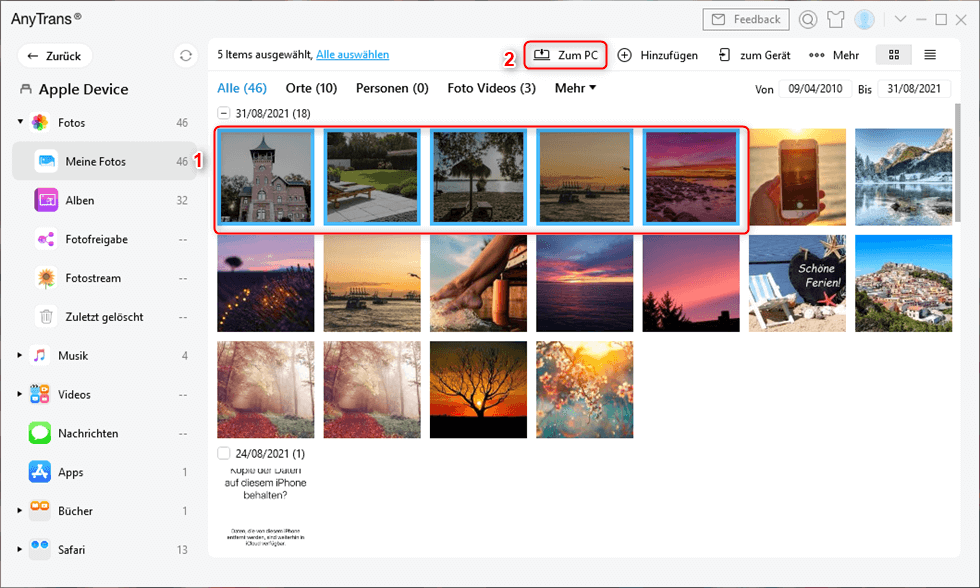
Task: Click the Zum PC button
Action: (566, 55)
